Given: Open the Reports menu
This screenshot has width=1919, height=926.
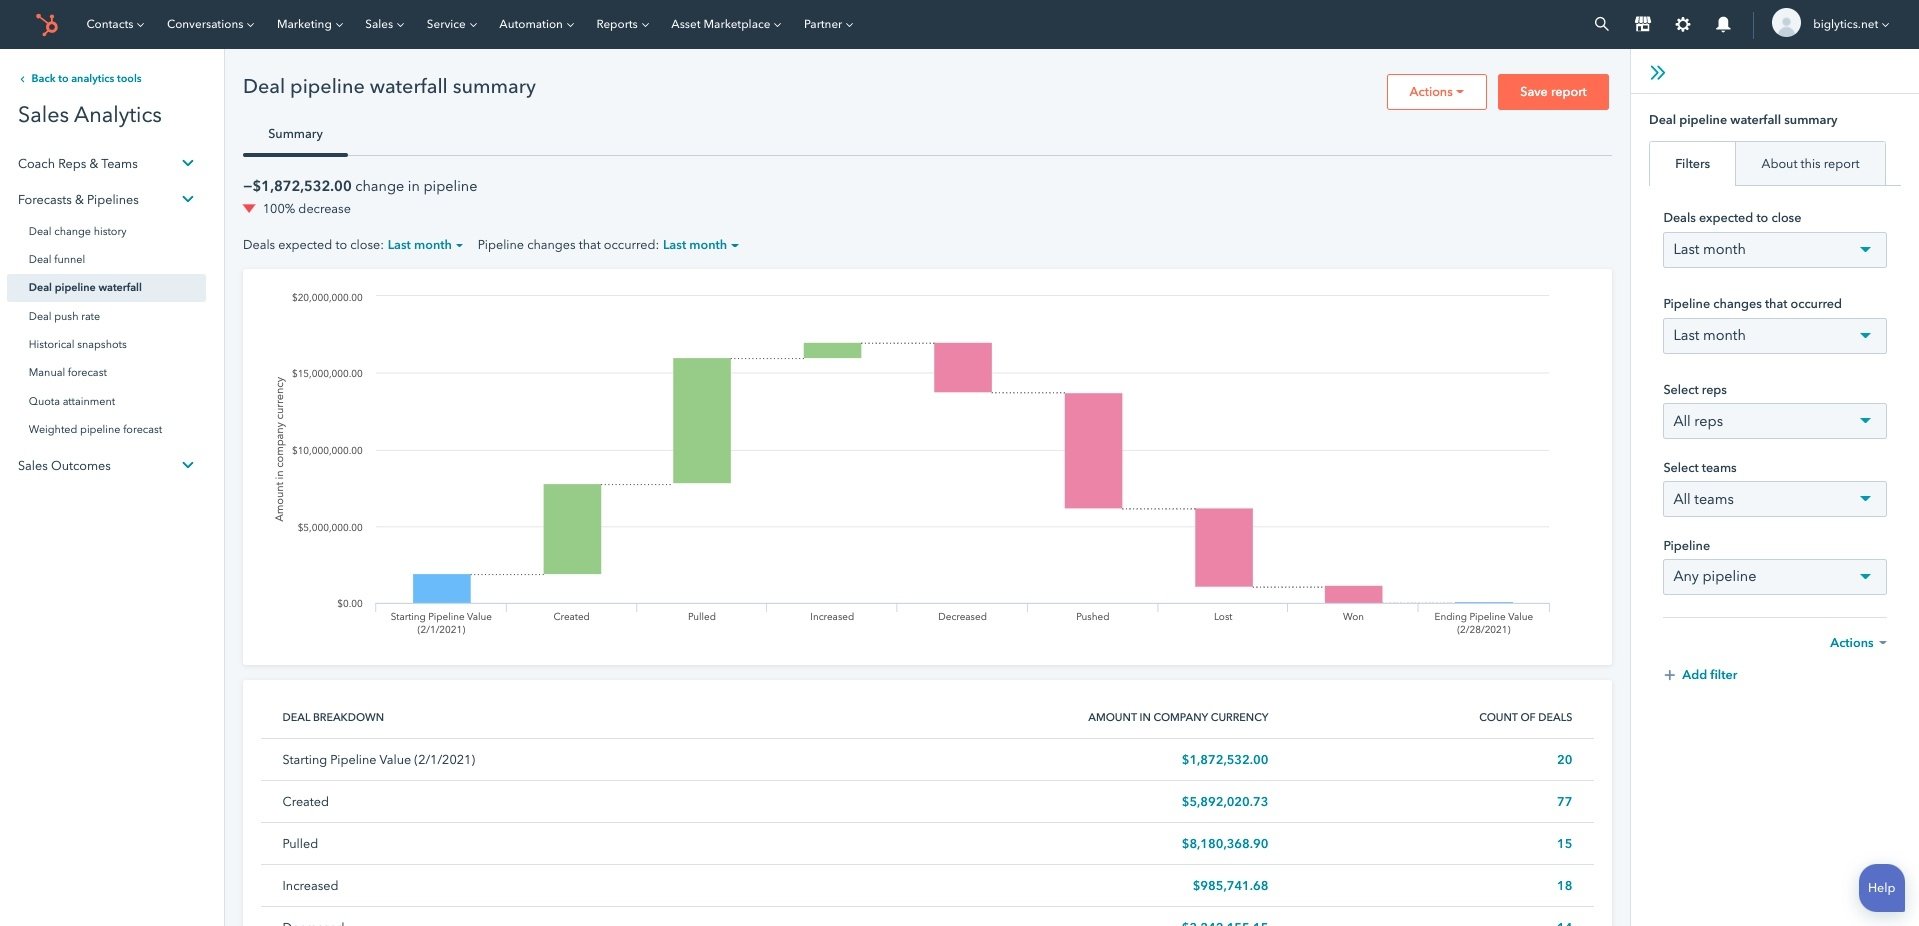Looking at the screenshot, I should pos(621,24).
